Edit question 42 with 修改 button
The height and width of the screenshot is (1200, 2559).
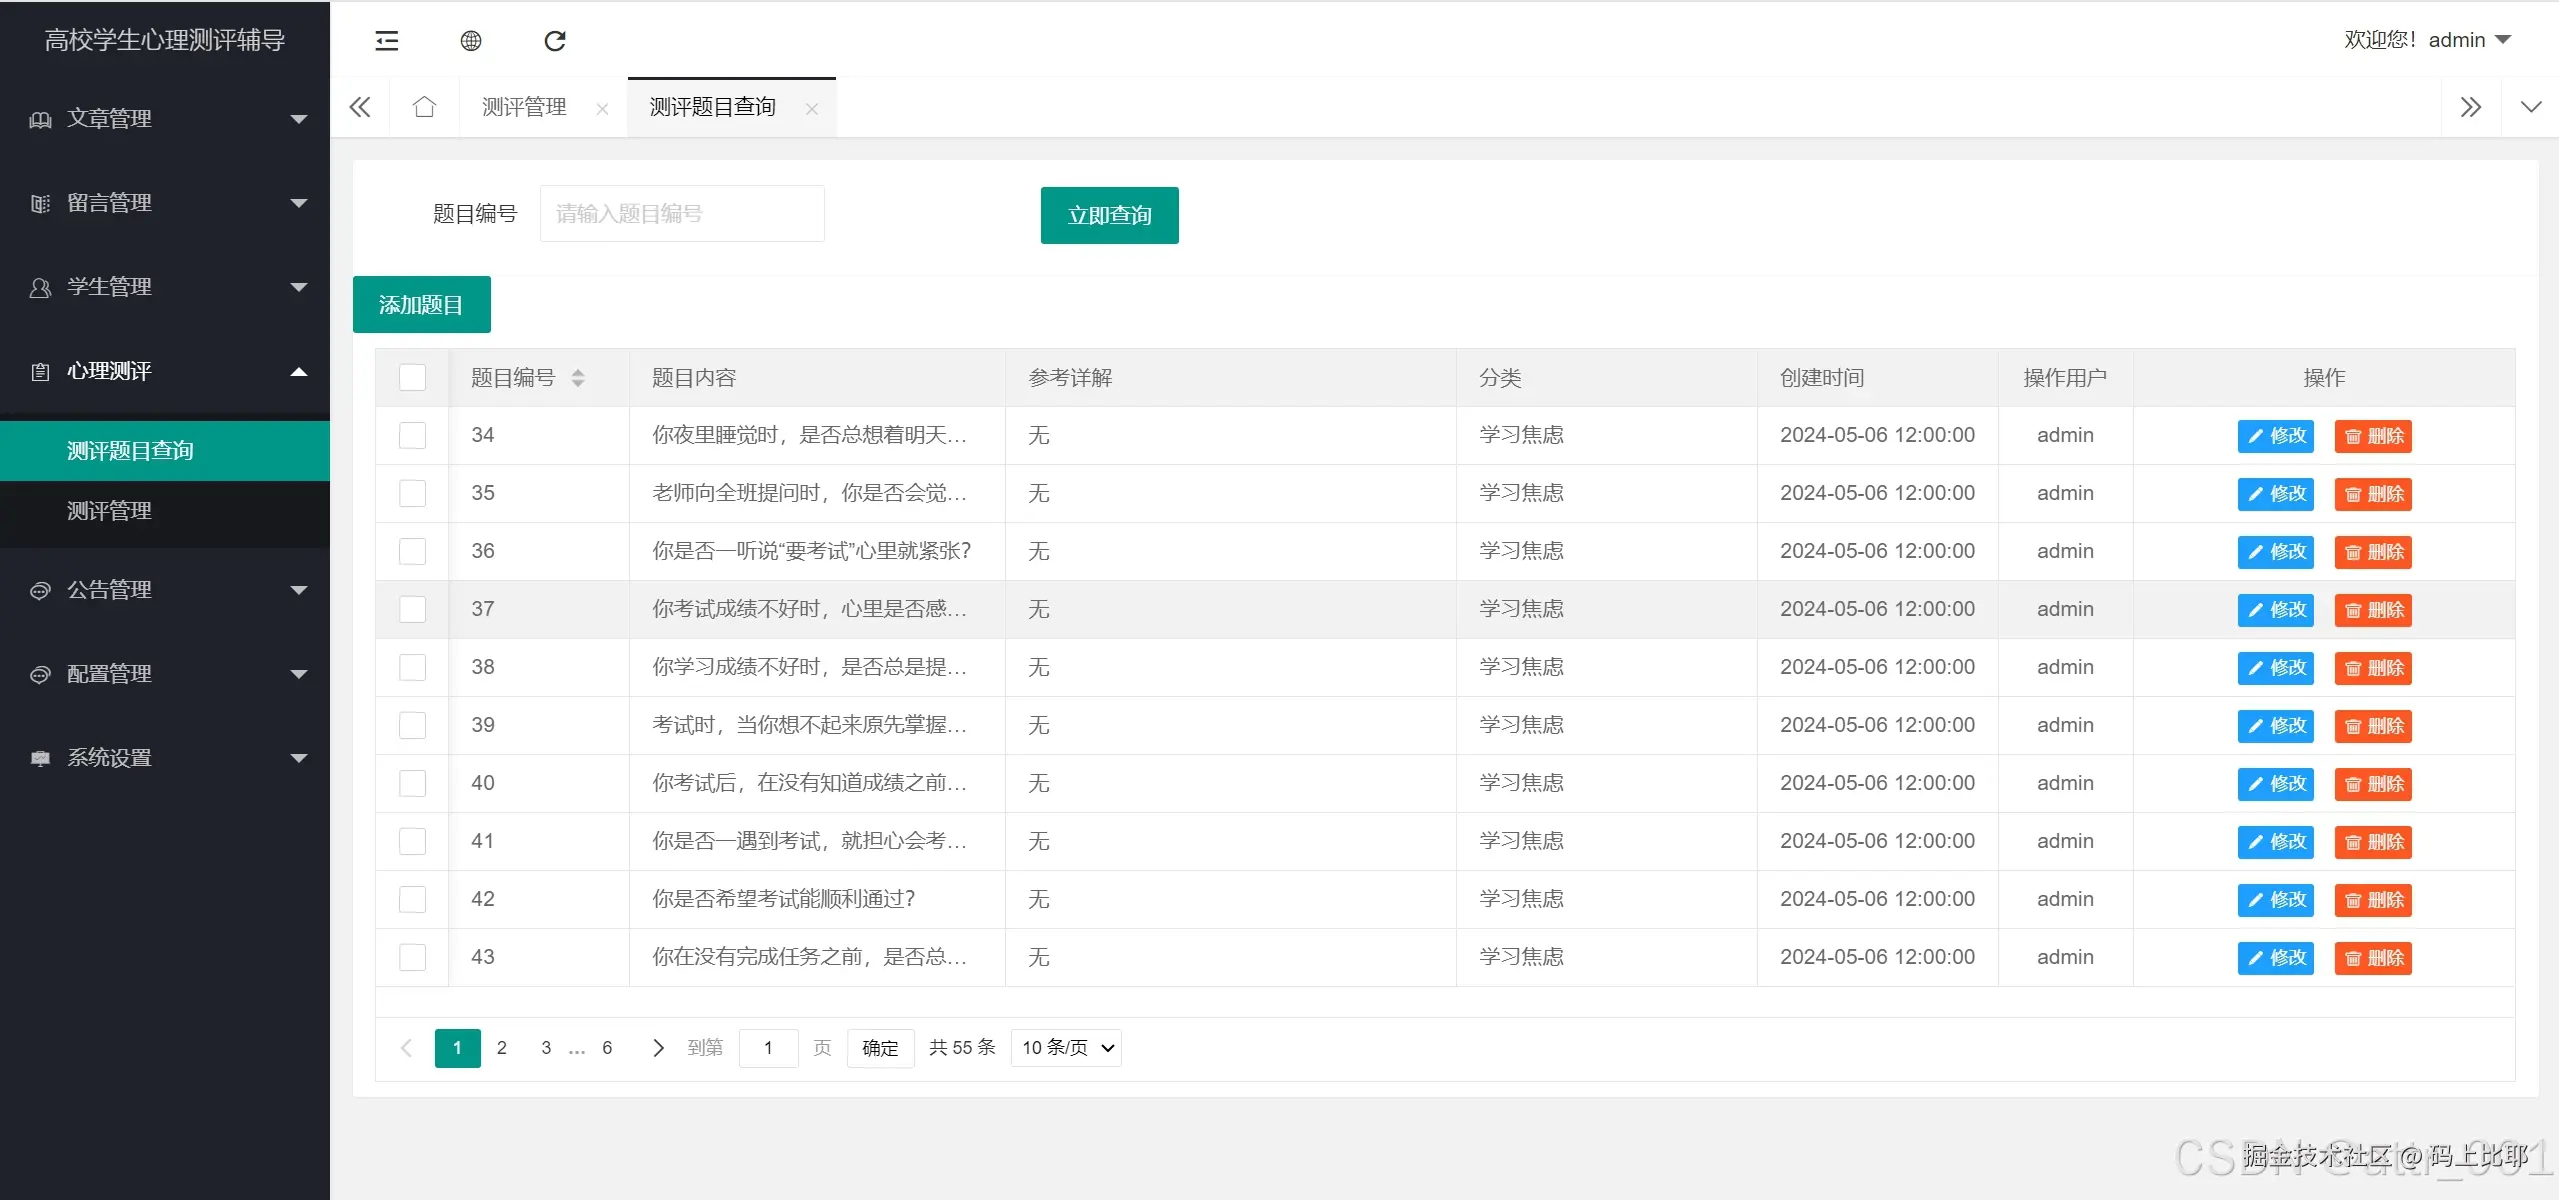2276,900
